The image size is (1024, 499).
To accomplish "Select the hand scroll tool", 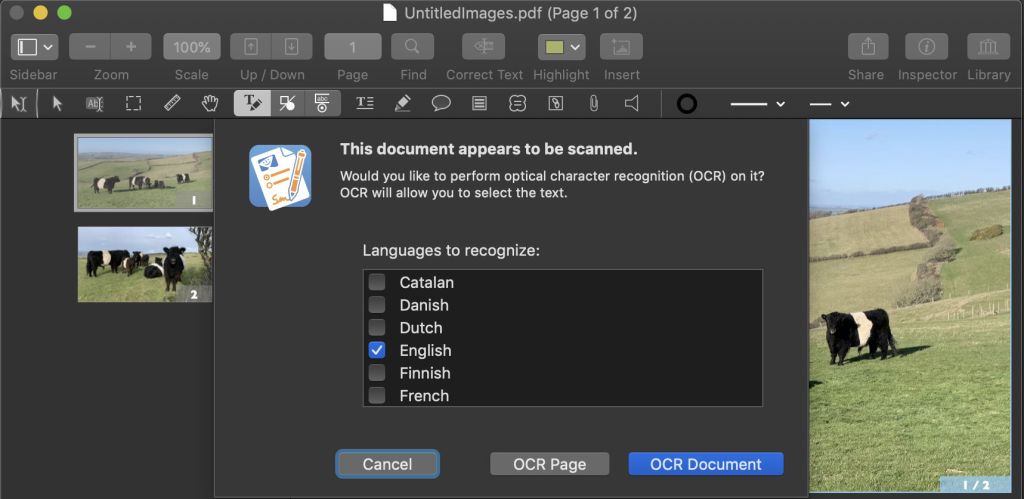I will (210, 103).
